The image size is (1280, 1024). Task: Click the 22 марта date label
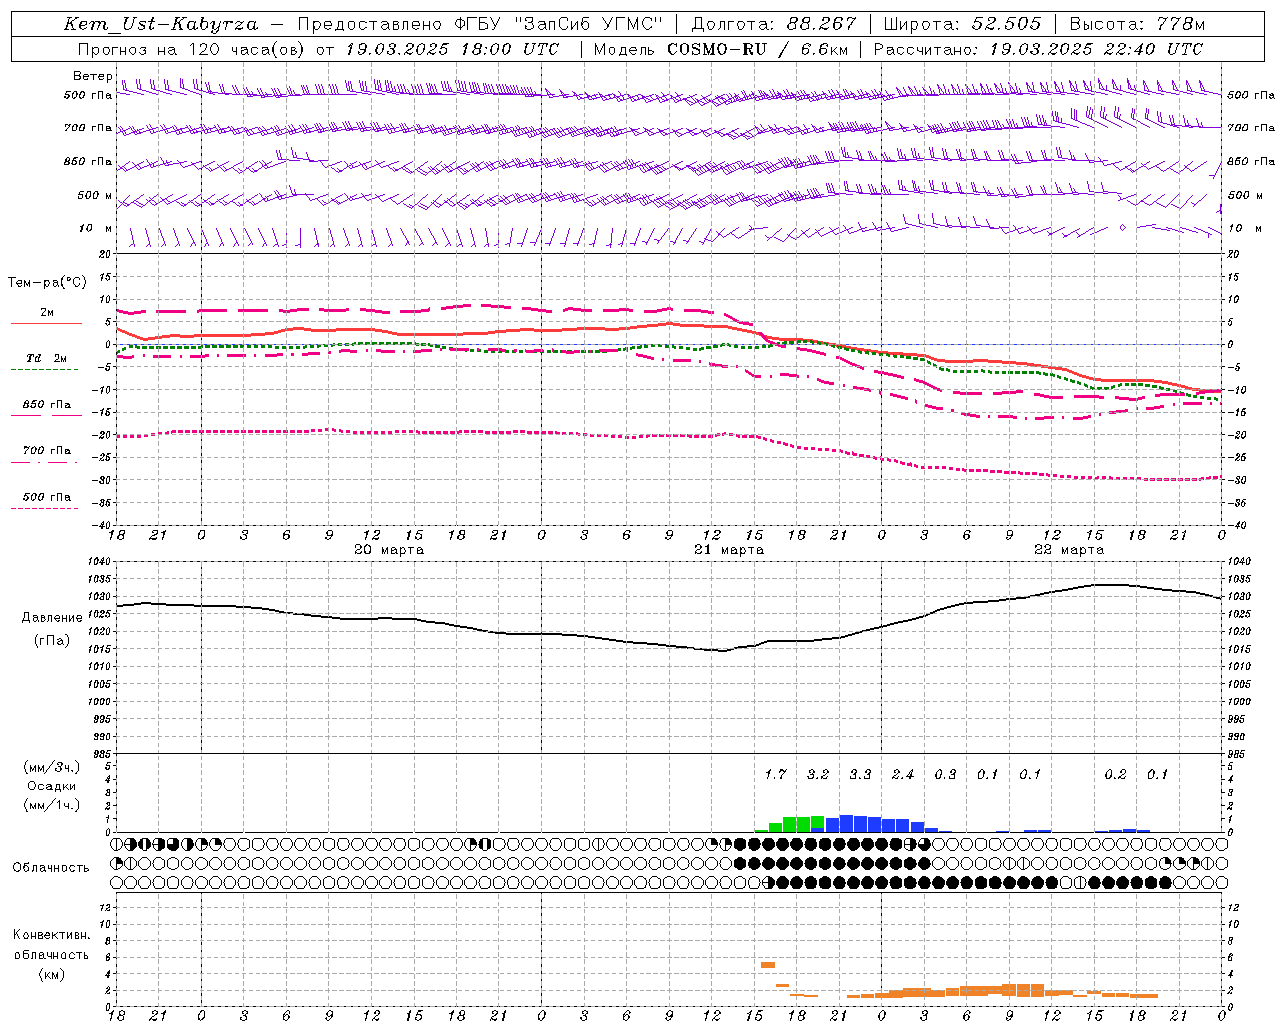click(1069, 550)
